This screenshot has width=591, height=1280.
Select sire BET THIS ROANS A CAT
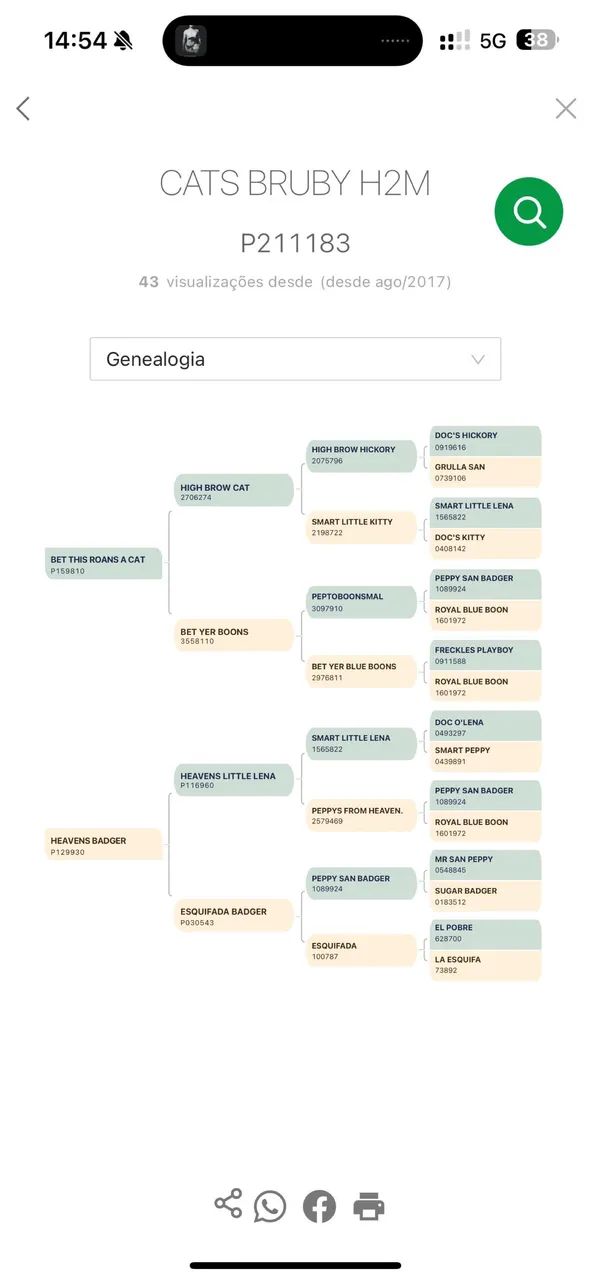[104, 564]
